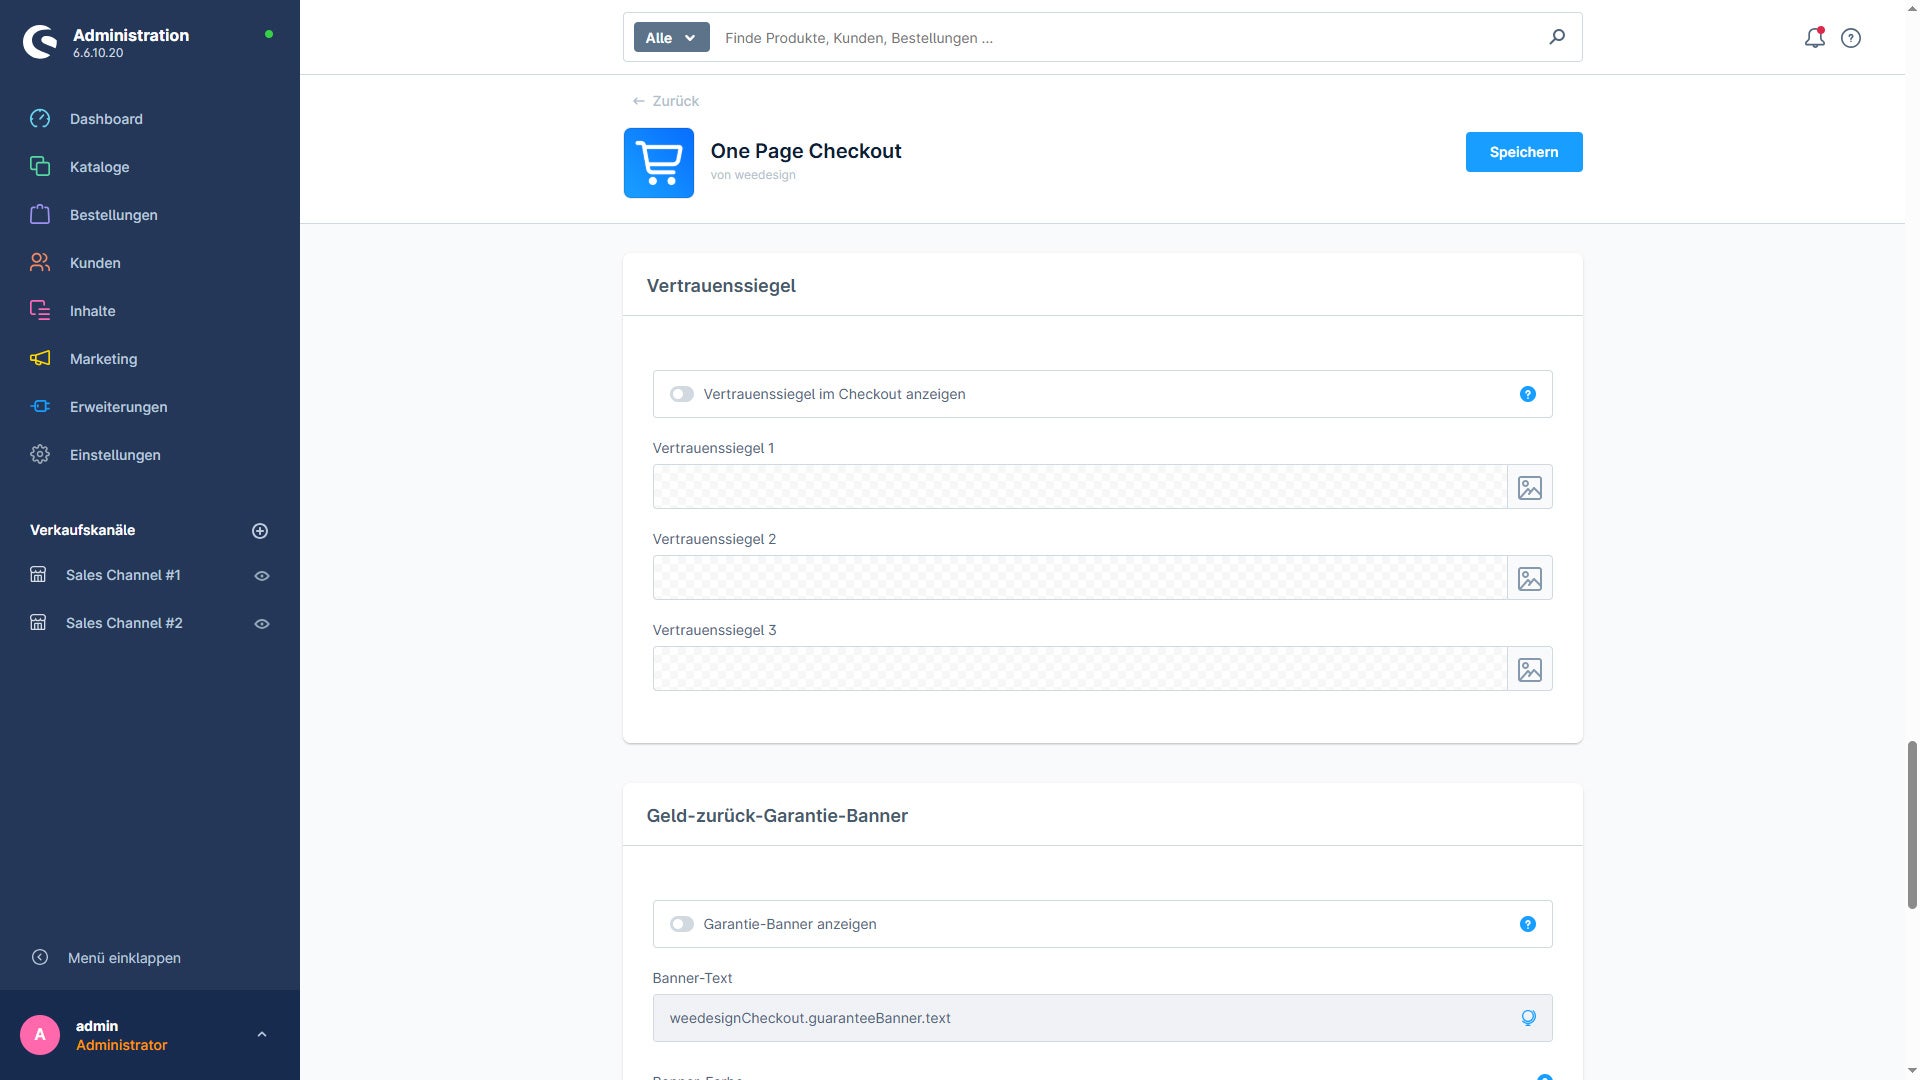Image resolution: width=1920 pixels, height=1080 pixels.
Task: Open Sales Channel #1
Action: pyautogui.click(x=123, y=575)
